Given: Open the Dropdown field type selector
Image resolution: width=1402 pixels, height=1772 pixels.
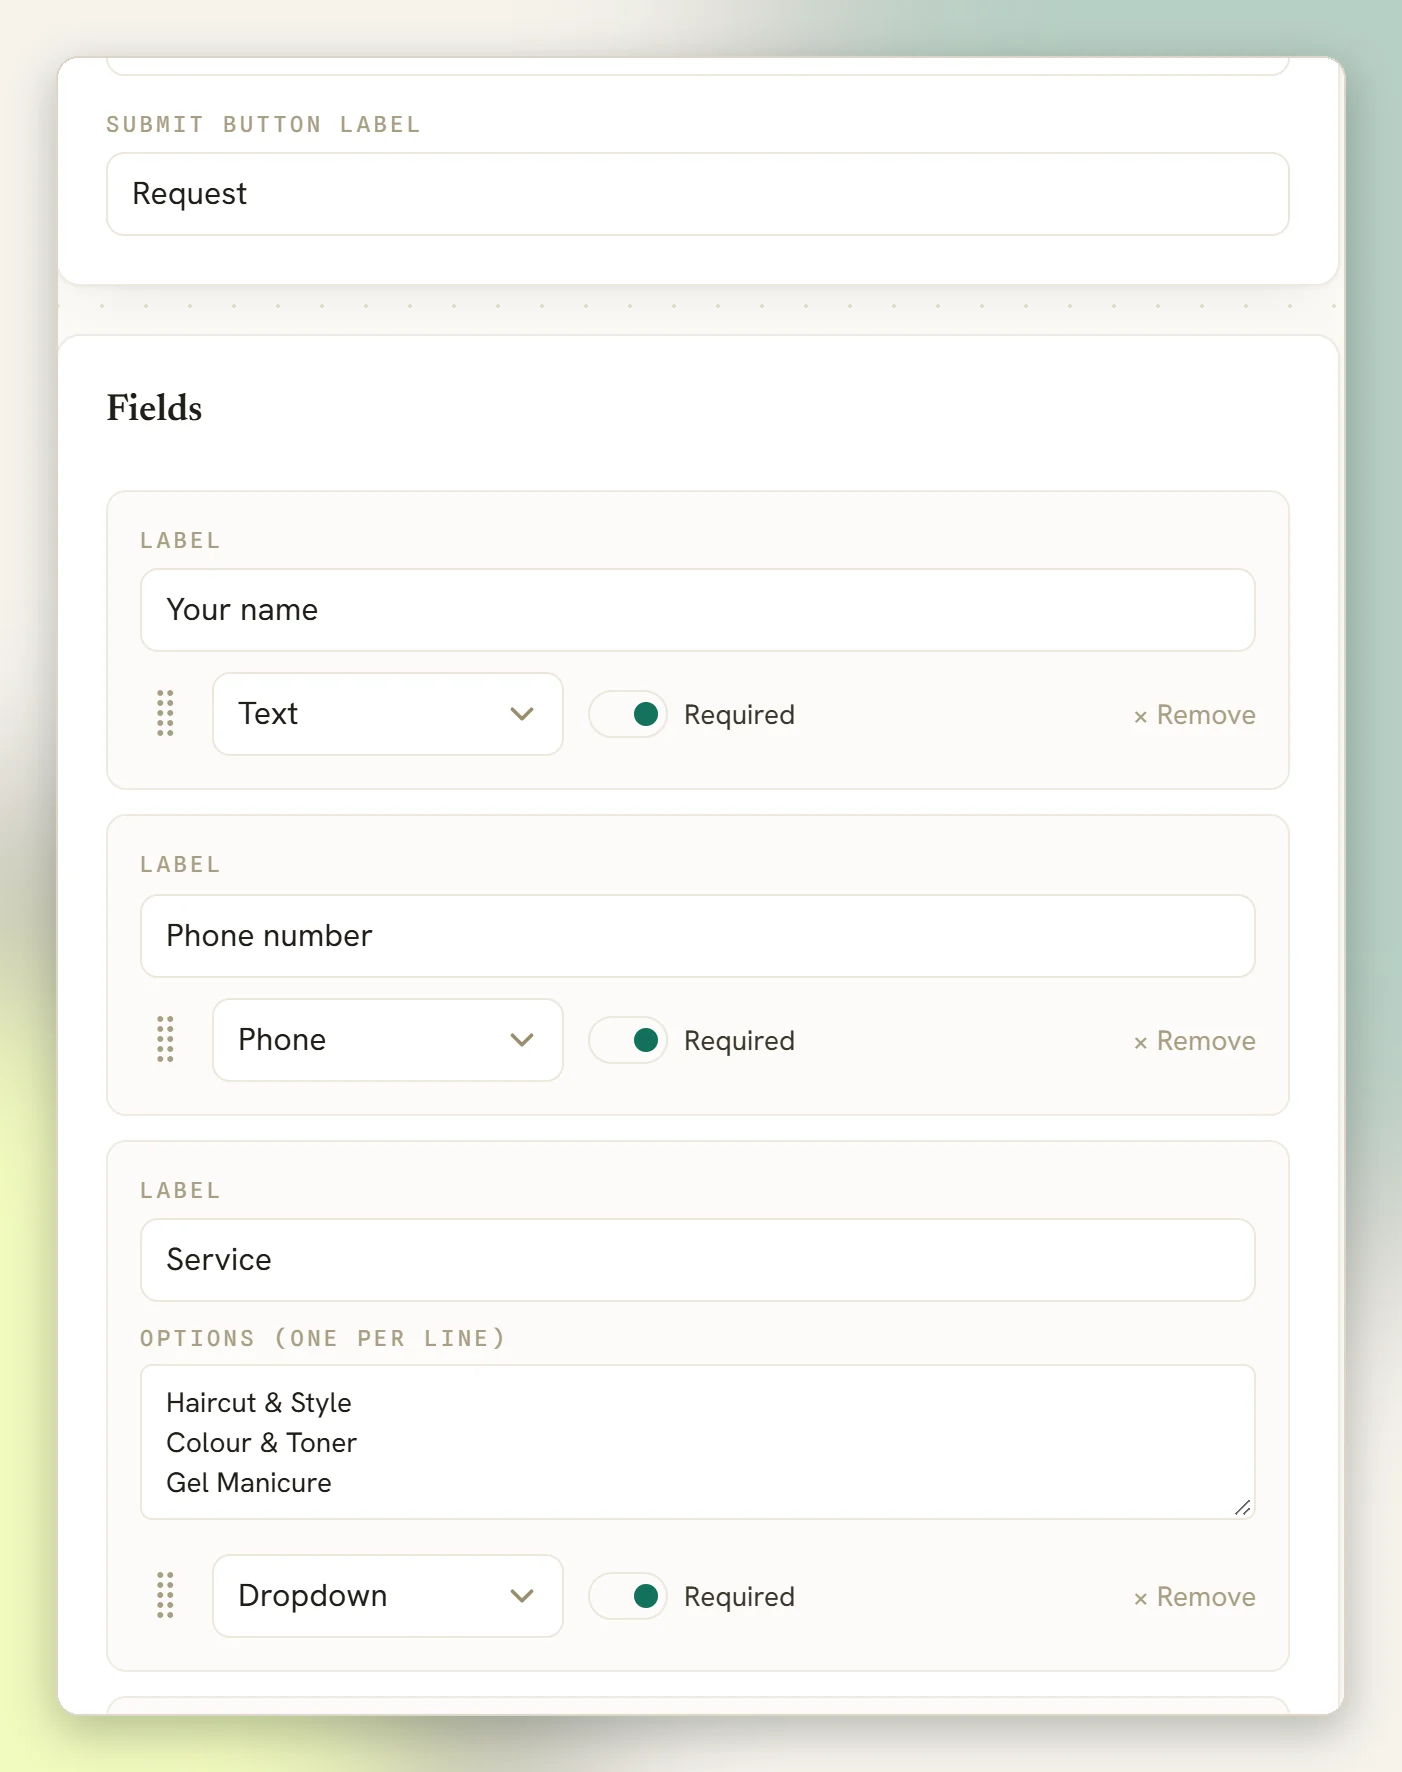Looking at the screenshot, I should pos(388,1596).
